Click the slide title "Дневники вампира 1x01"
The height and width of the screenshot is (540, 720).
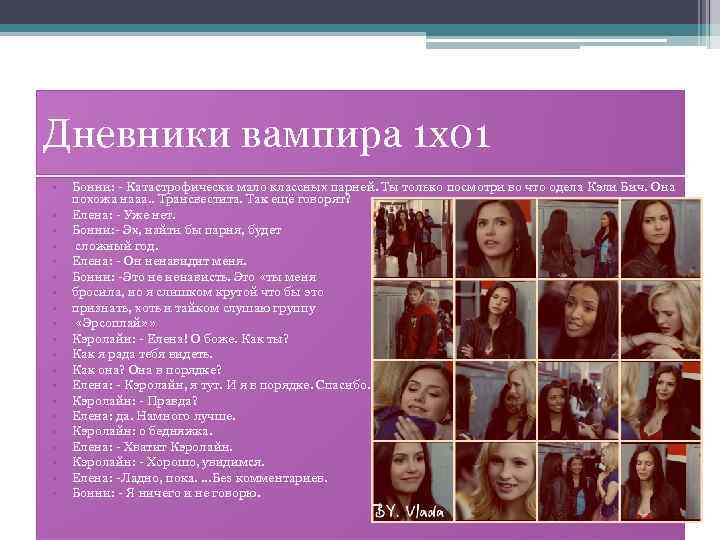[266, 135]
